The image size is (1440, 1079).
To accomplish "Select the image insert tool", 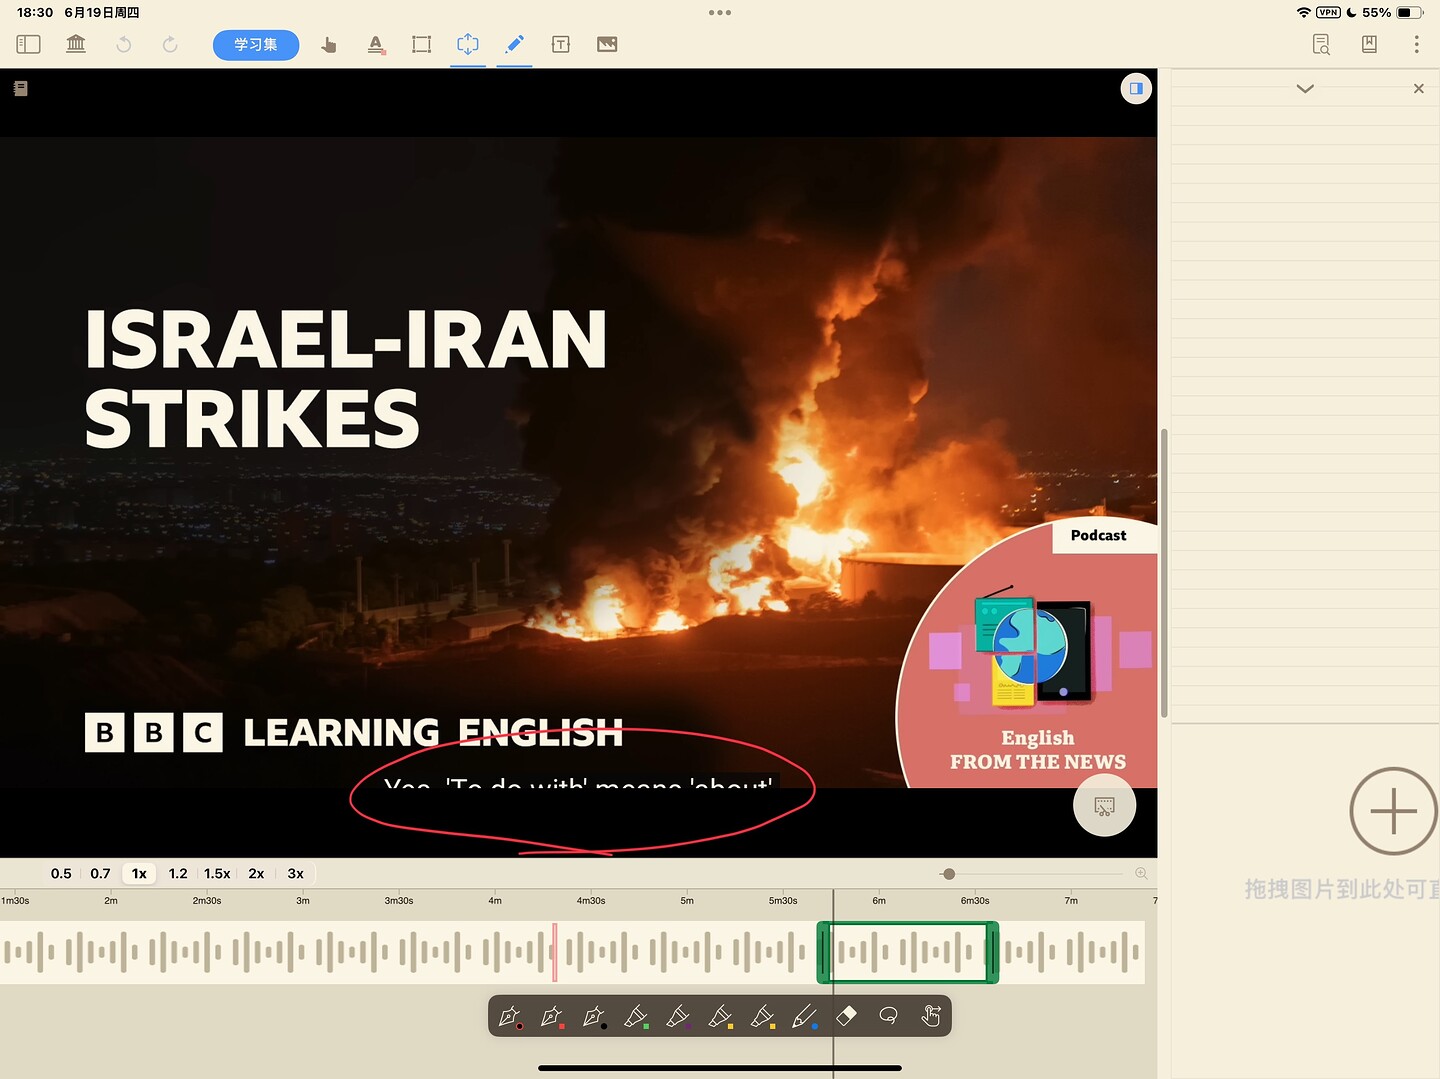I will (x=607, y=44).
